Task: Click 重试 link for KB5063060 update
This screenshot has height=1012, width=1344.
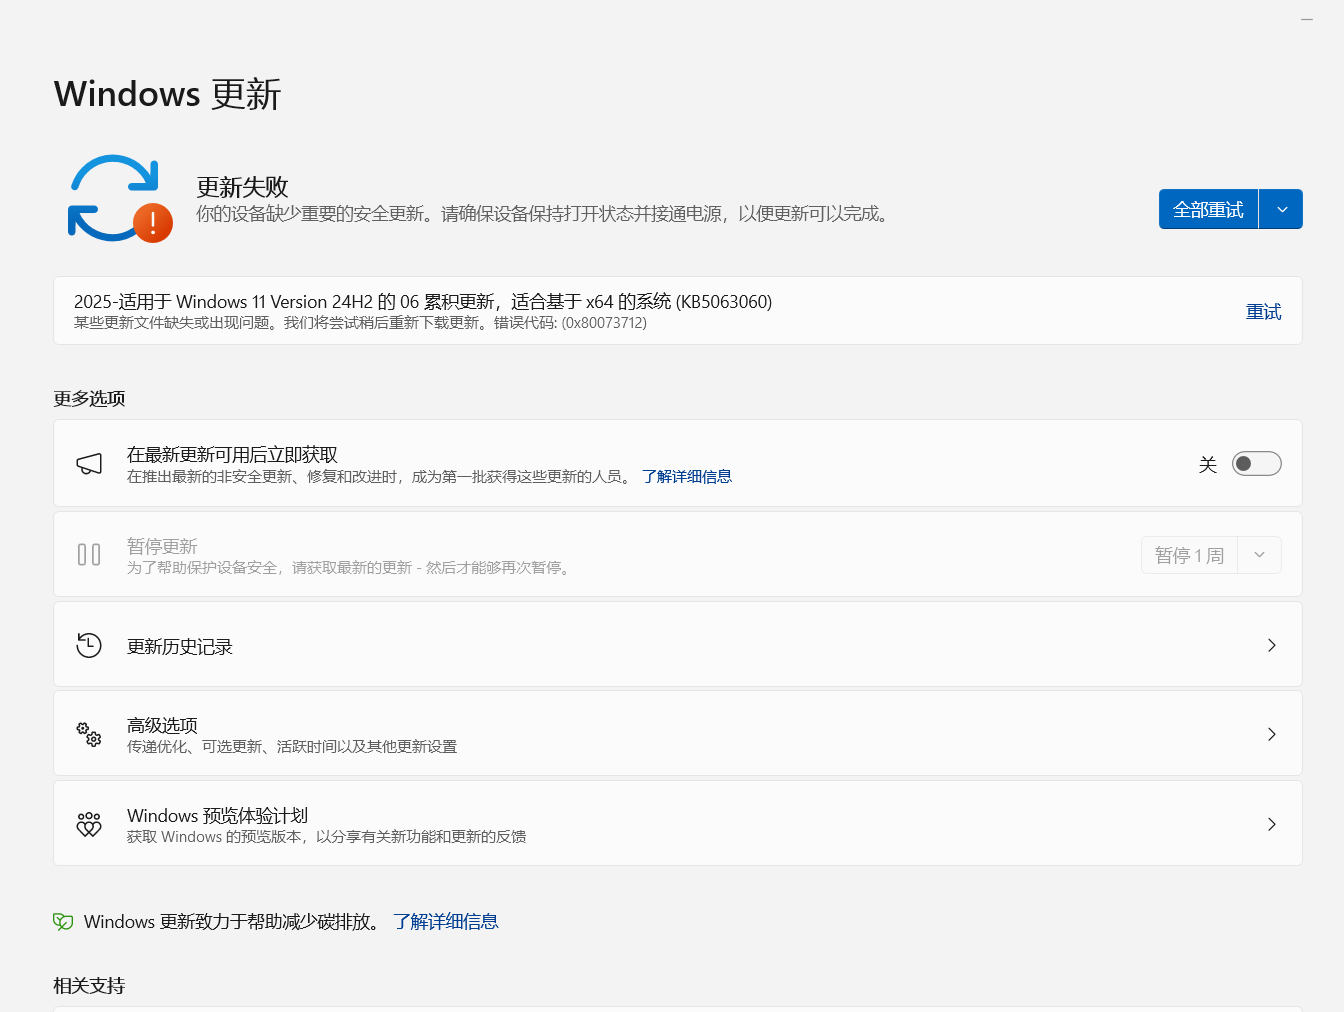Action: [x=1263, y=312]
